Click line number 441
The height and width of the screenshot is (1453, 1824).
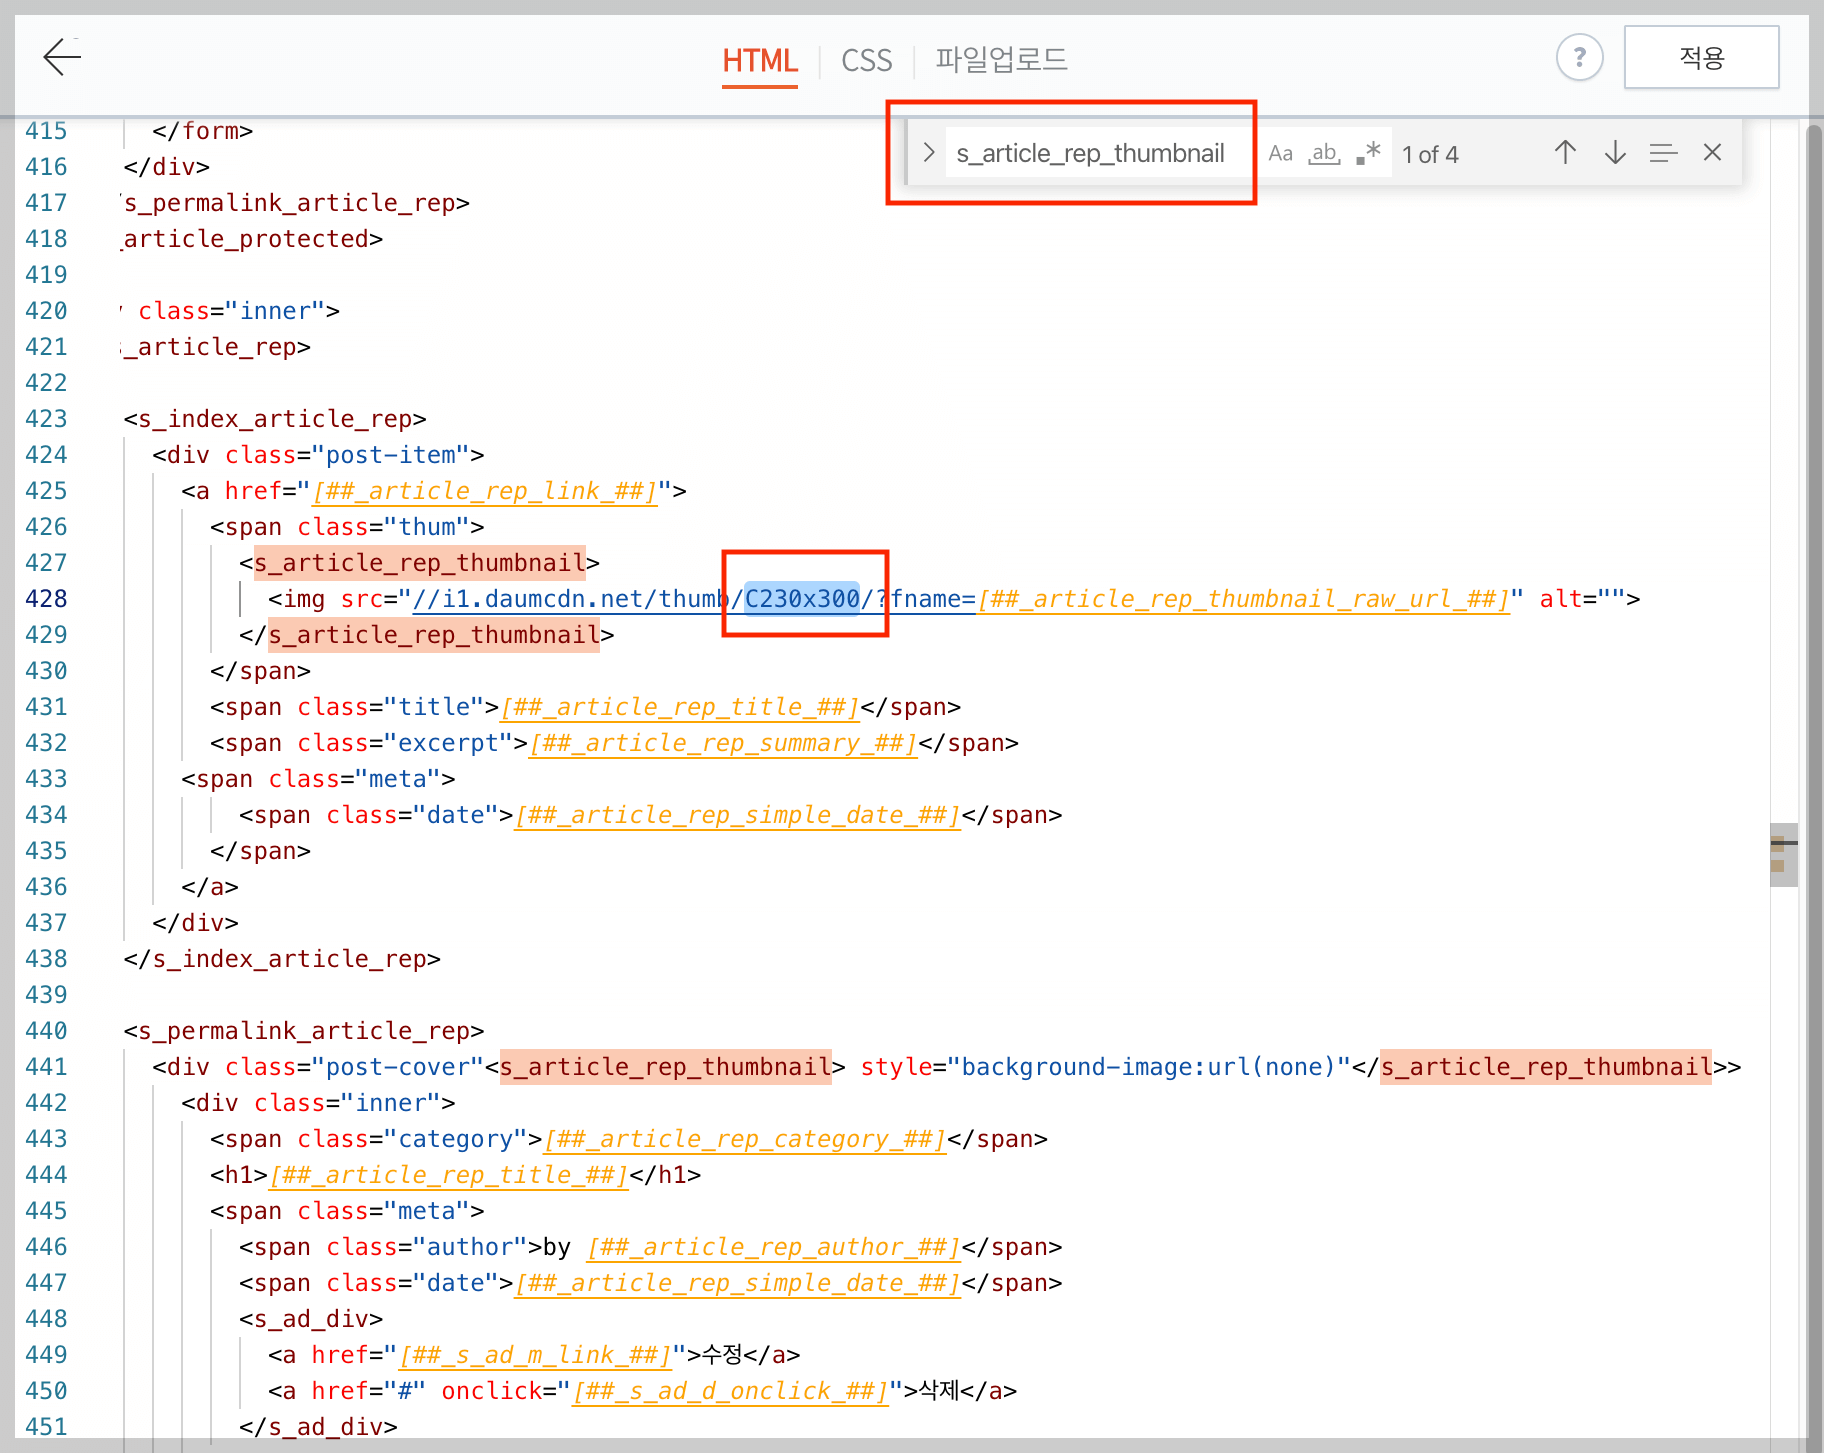coord(46,1067)
